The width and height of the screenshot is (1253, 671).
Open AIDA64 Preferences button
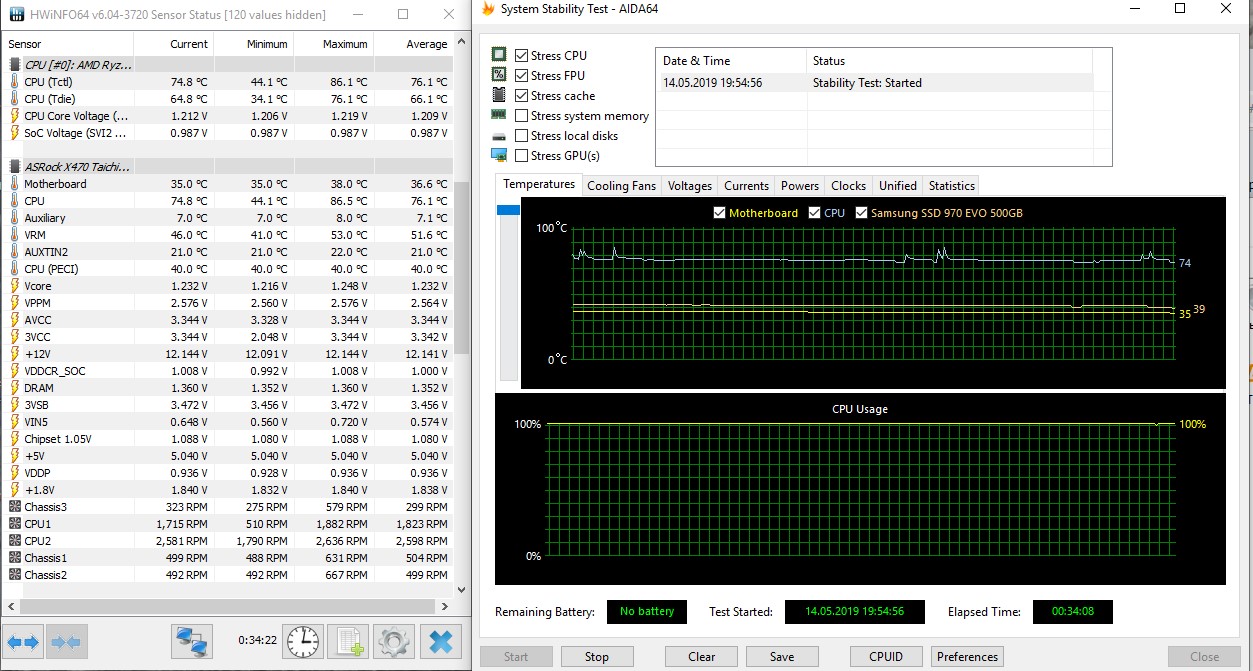[x=968, y=657]
